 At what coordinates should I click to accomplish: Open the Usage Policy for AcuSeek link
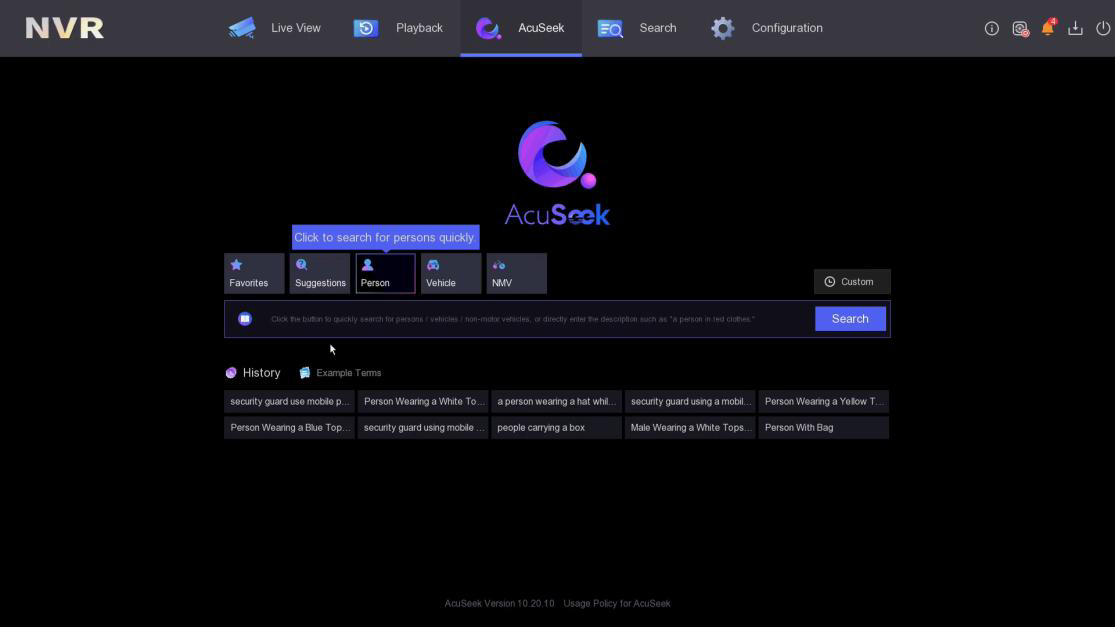(617, 604)
